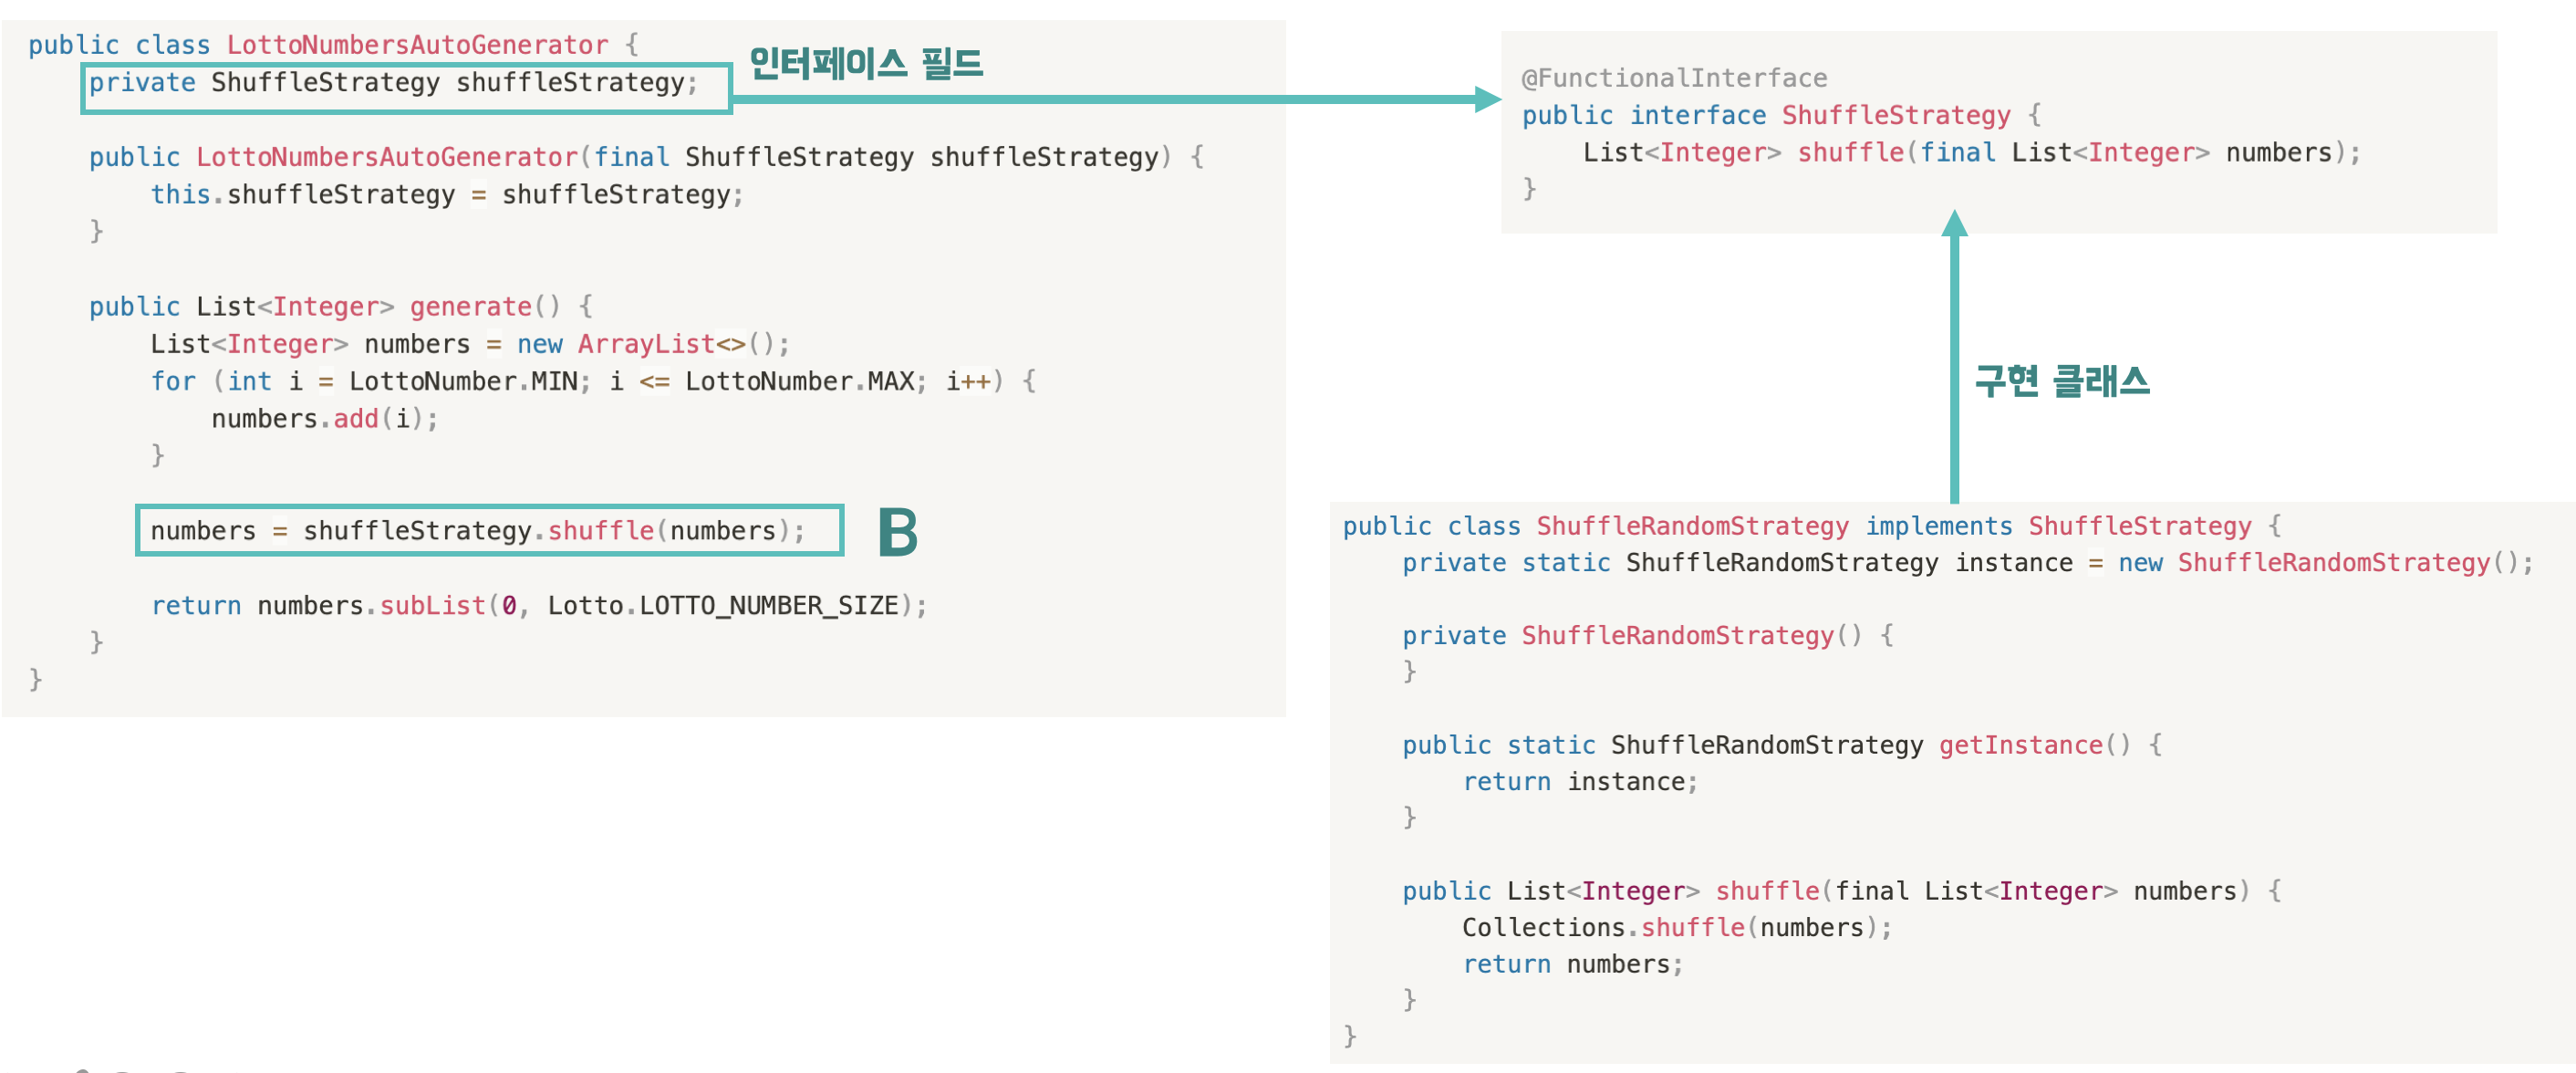Click the highlighted shuffleStrategy.shuffle(numbers) line box
Screen dimensions: 2576x1073
click(x=488, y=531)
